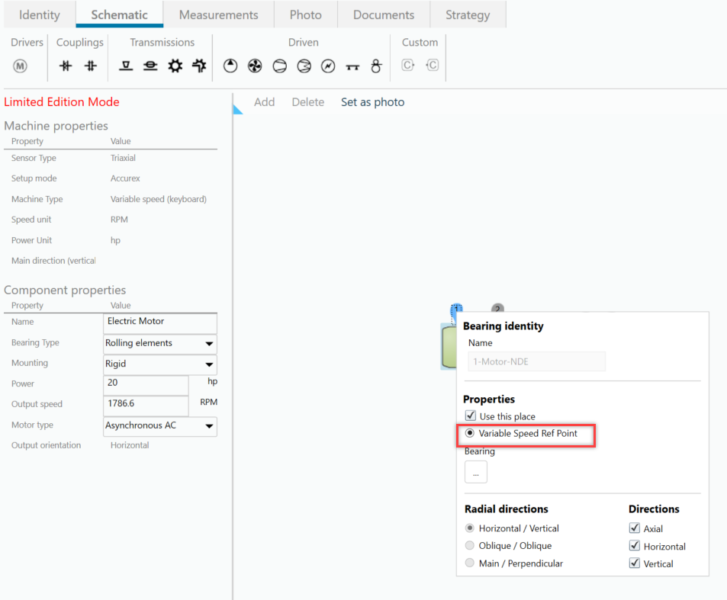
Task: Click the Set as photo button
Action: (372, 102)
